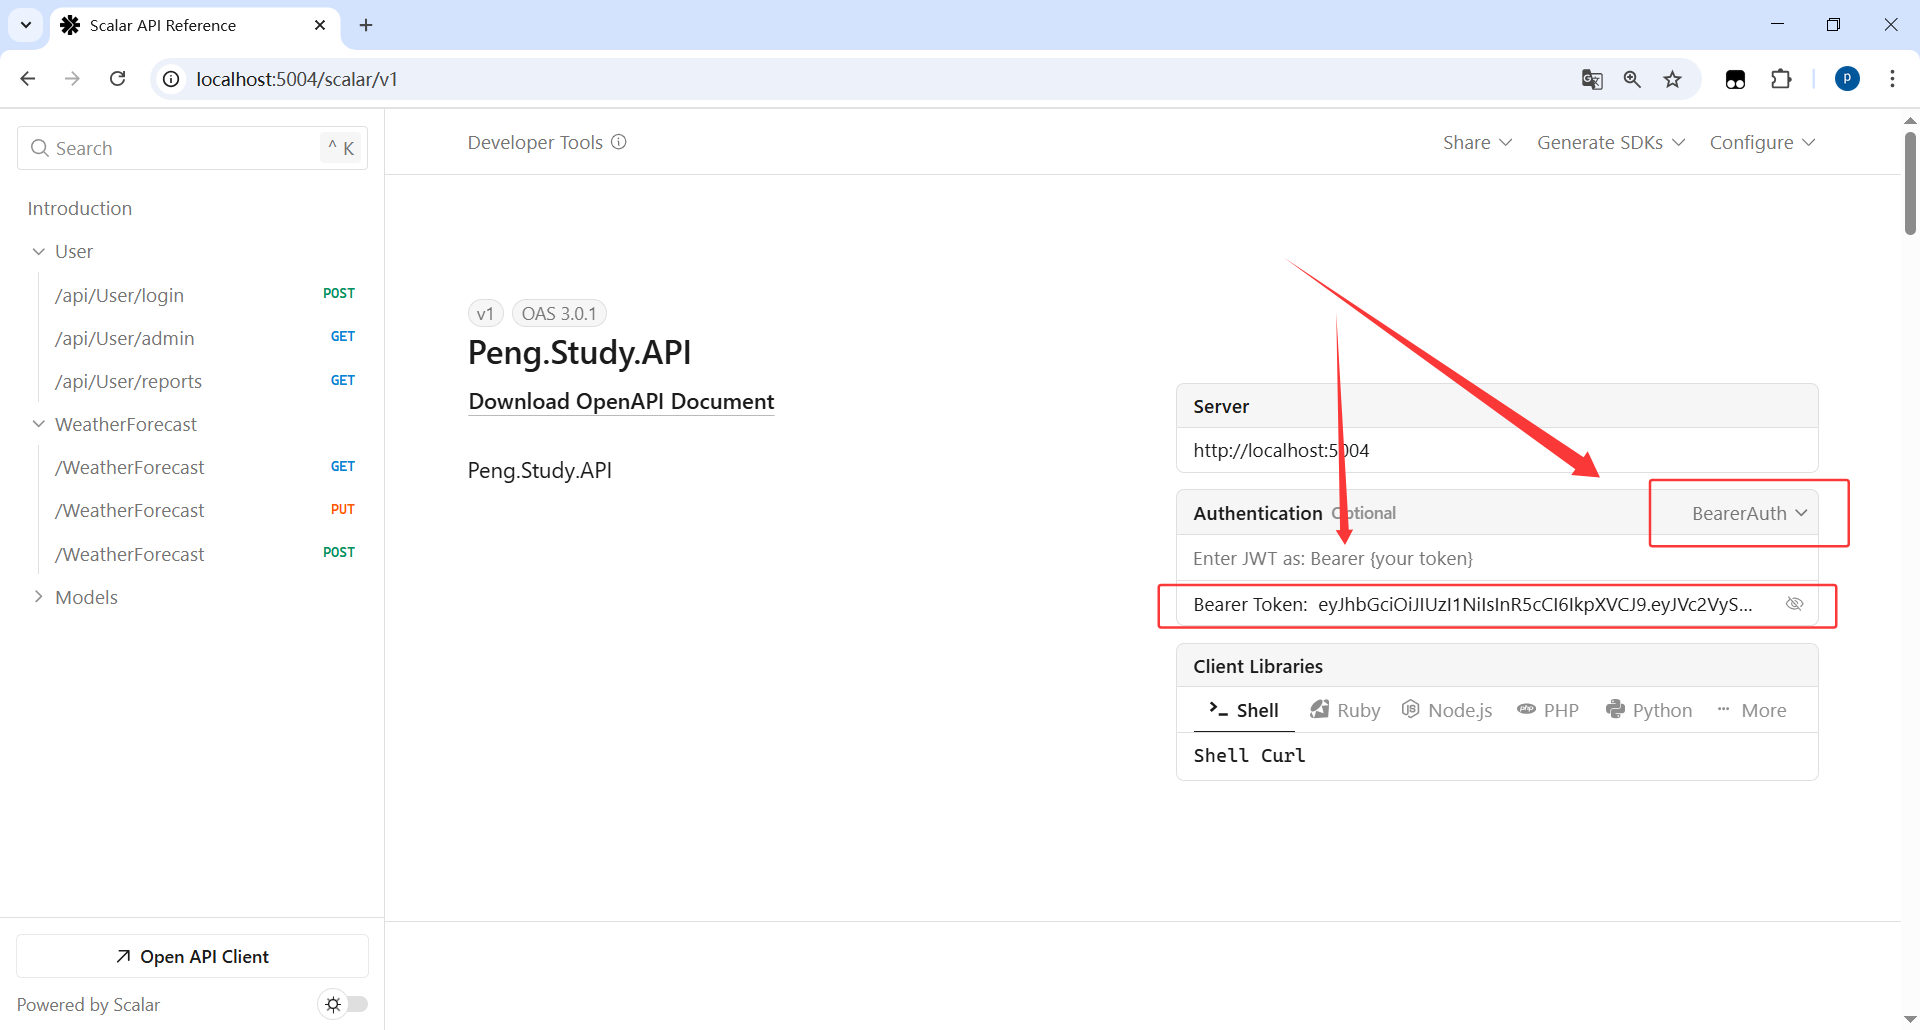The width and height of the screenshot is (1920, 1030).
Task: Open the /WeatherForecast POST endpoint
Action: point(205,554)
